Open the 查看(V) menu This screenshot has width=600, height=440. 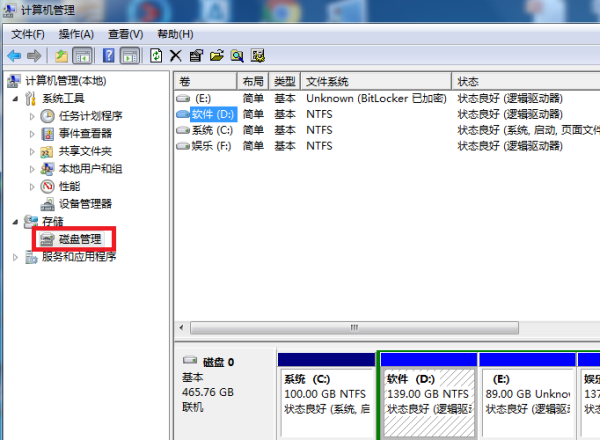pyautogui.click(x=126, y=34)
